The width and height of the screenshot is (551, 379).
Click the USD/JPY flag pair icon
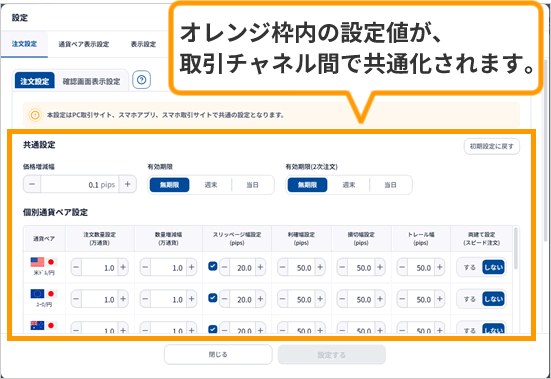point(44,262)
